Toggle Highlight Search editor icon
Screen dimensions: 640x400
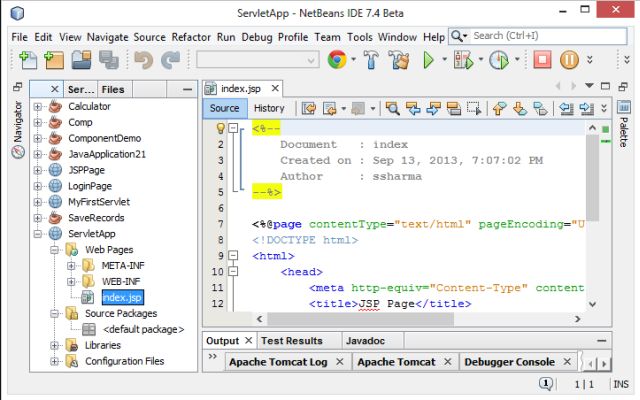pos(453,108)
